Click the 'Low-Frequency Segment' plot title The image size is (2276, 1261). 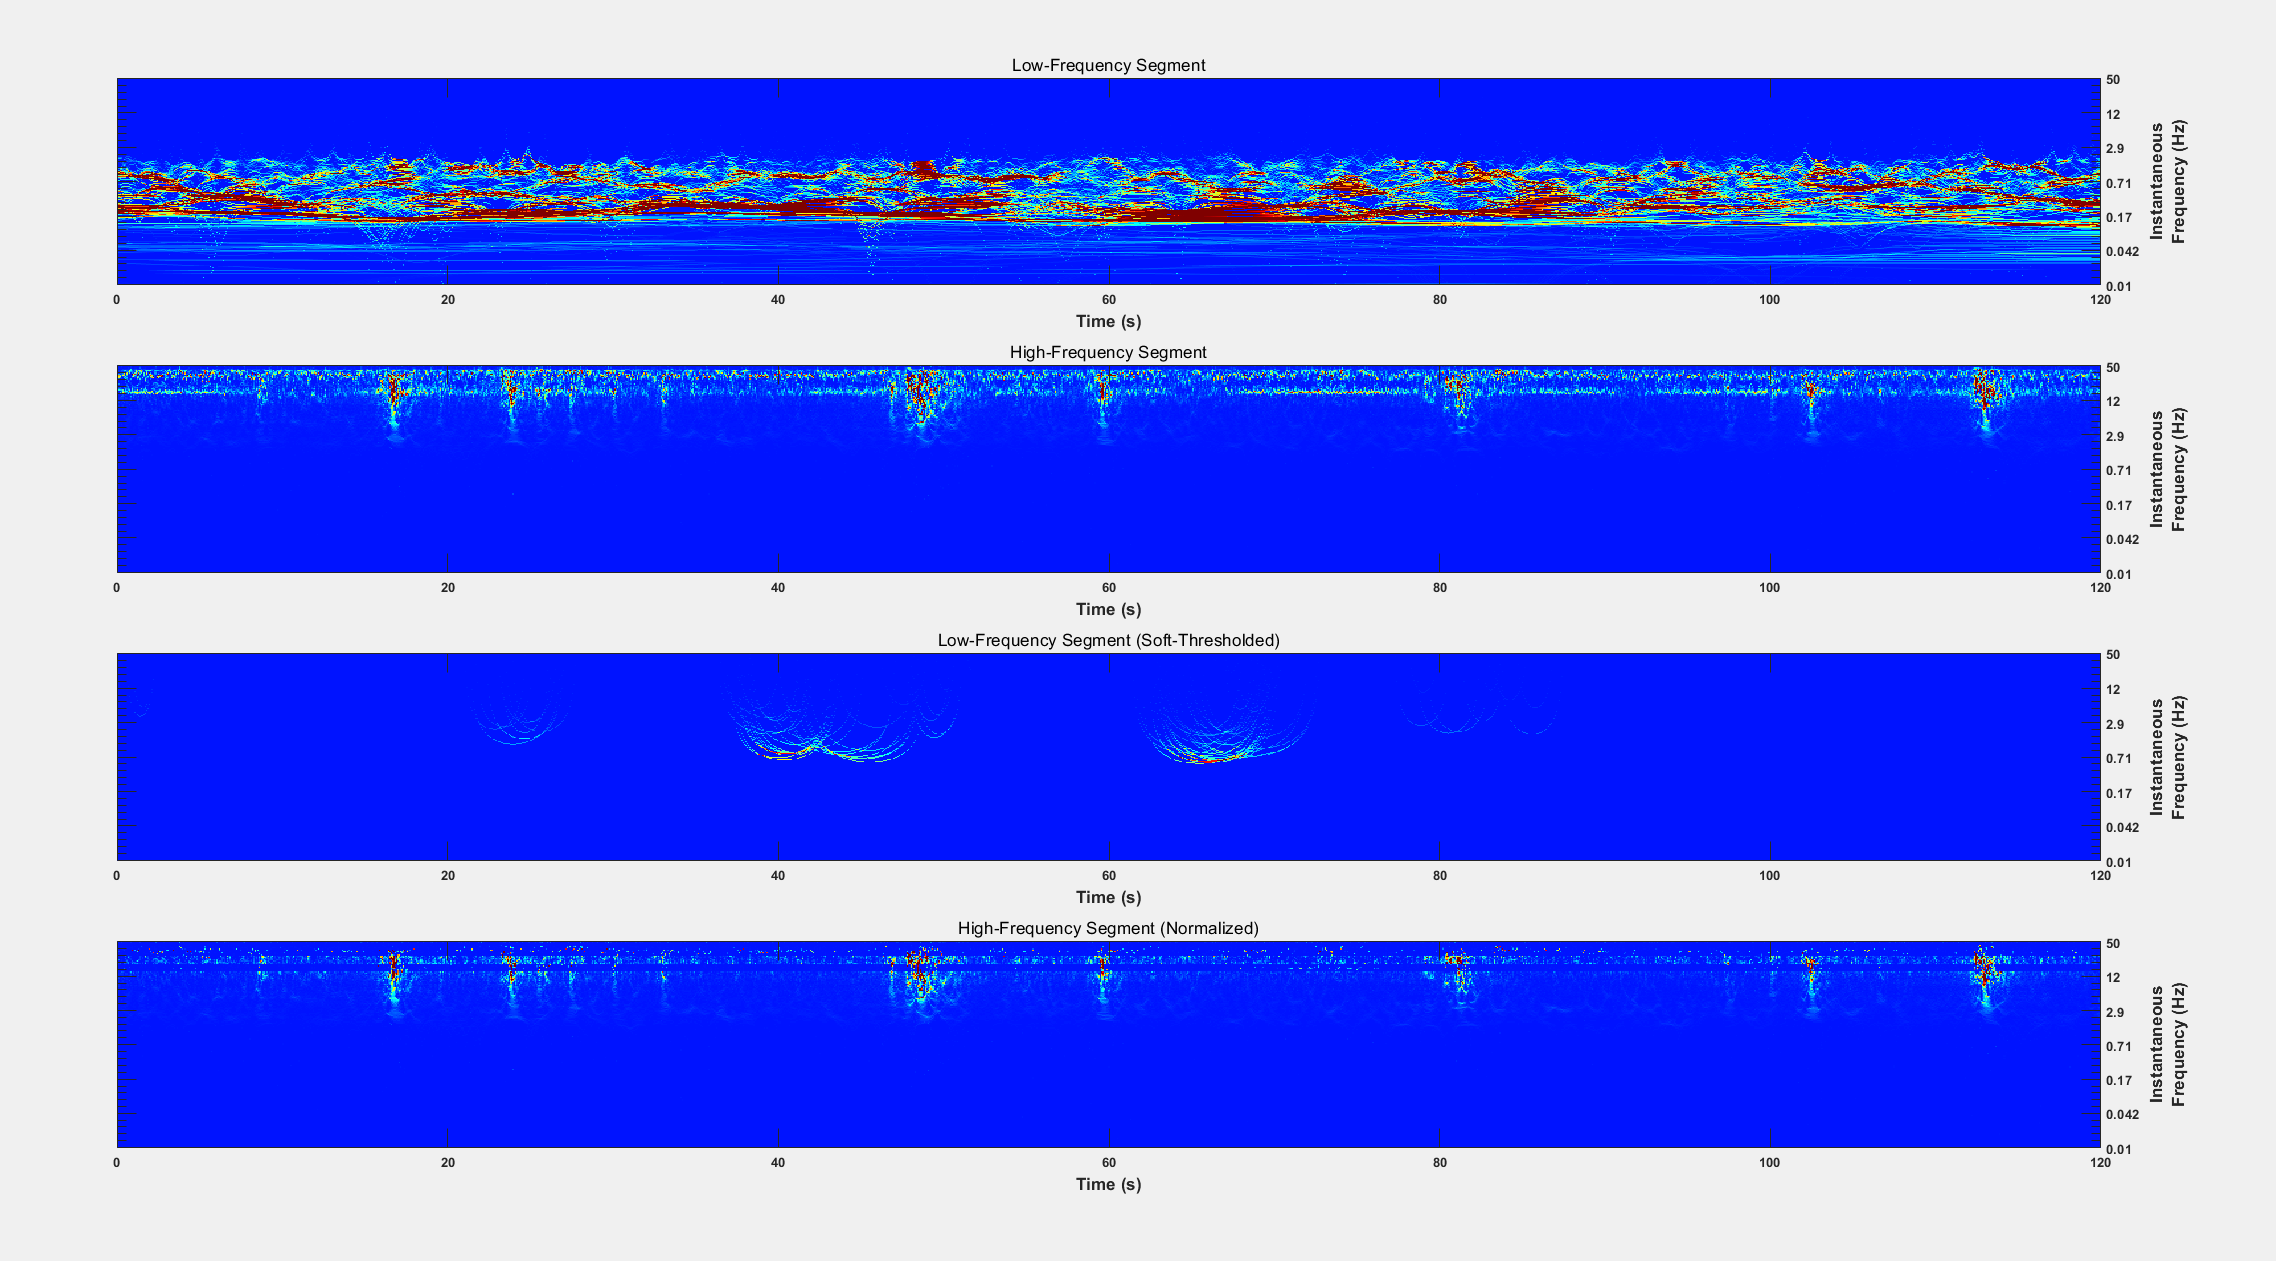[1108, 65]
